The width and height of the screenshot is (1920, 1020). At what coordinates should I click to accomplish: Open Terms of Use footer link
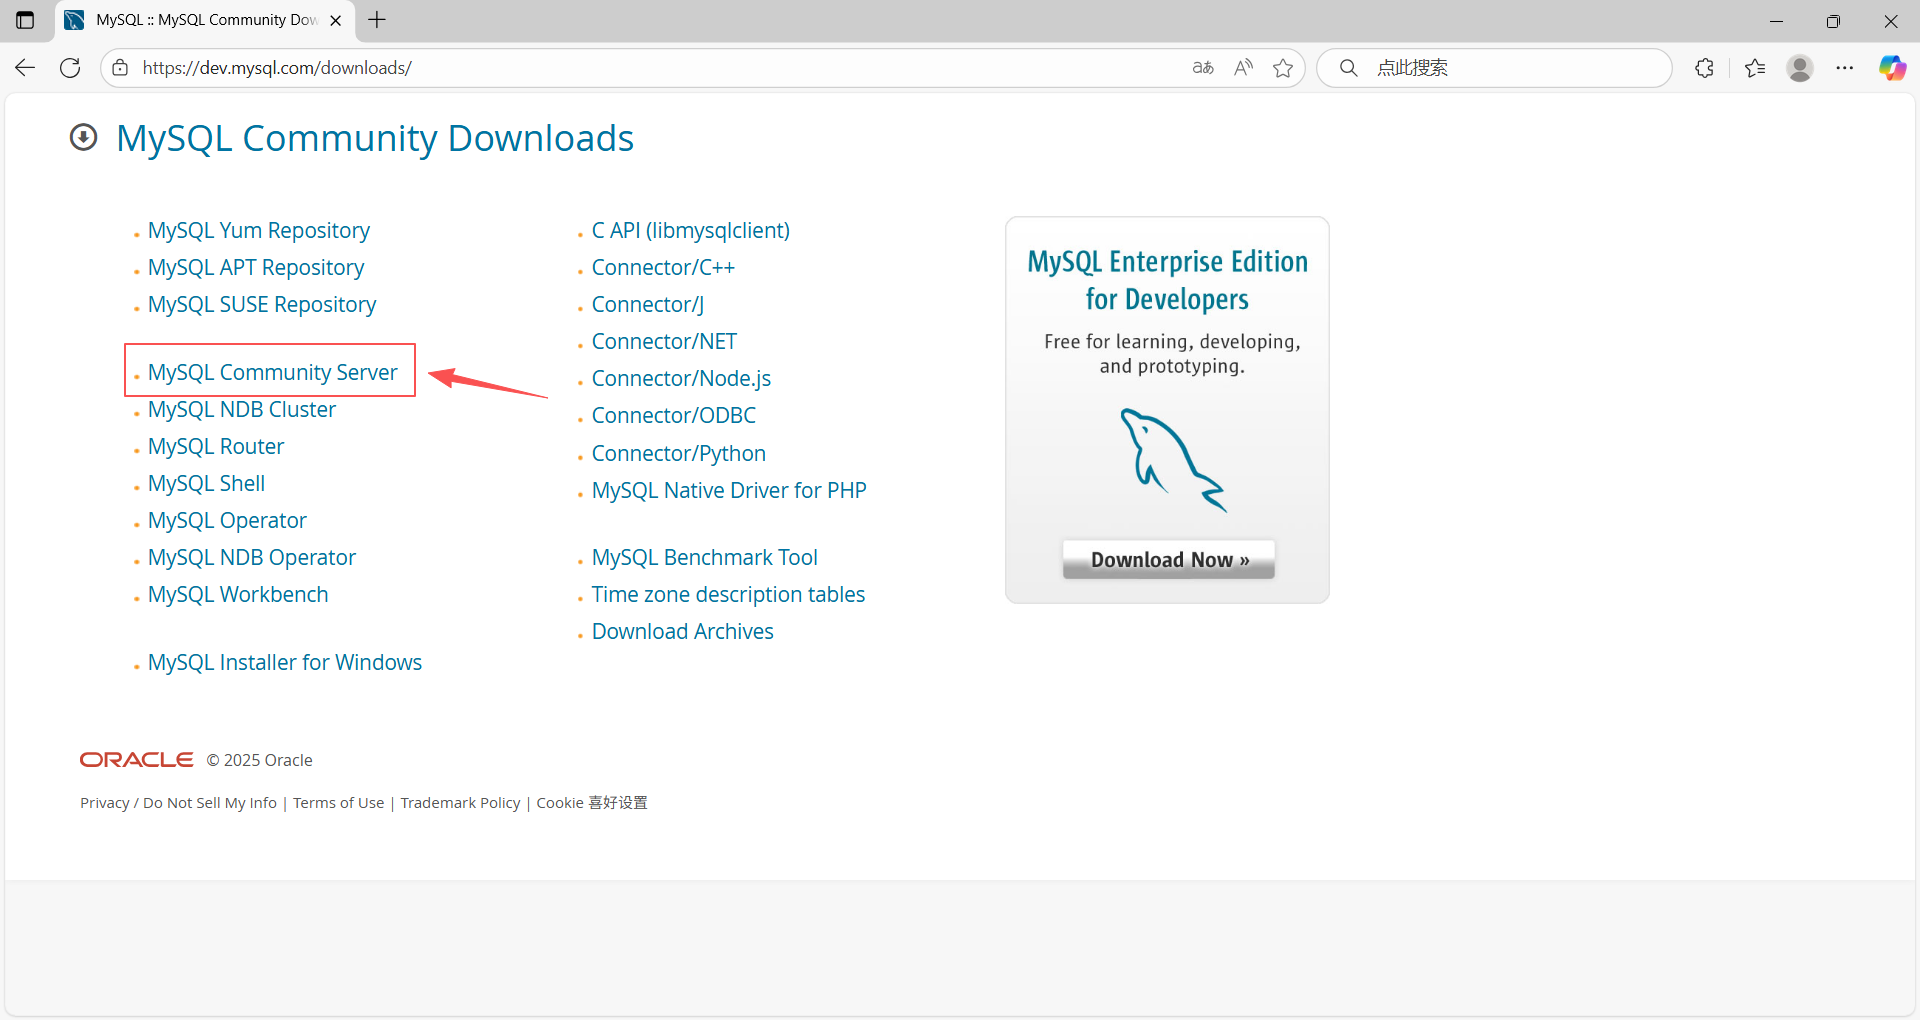coord(338,803)
